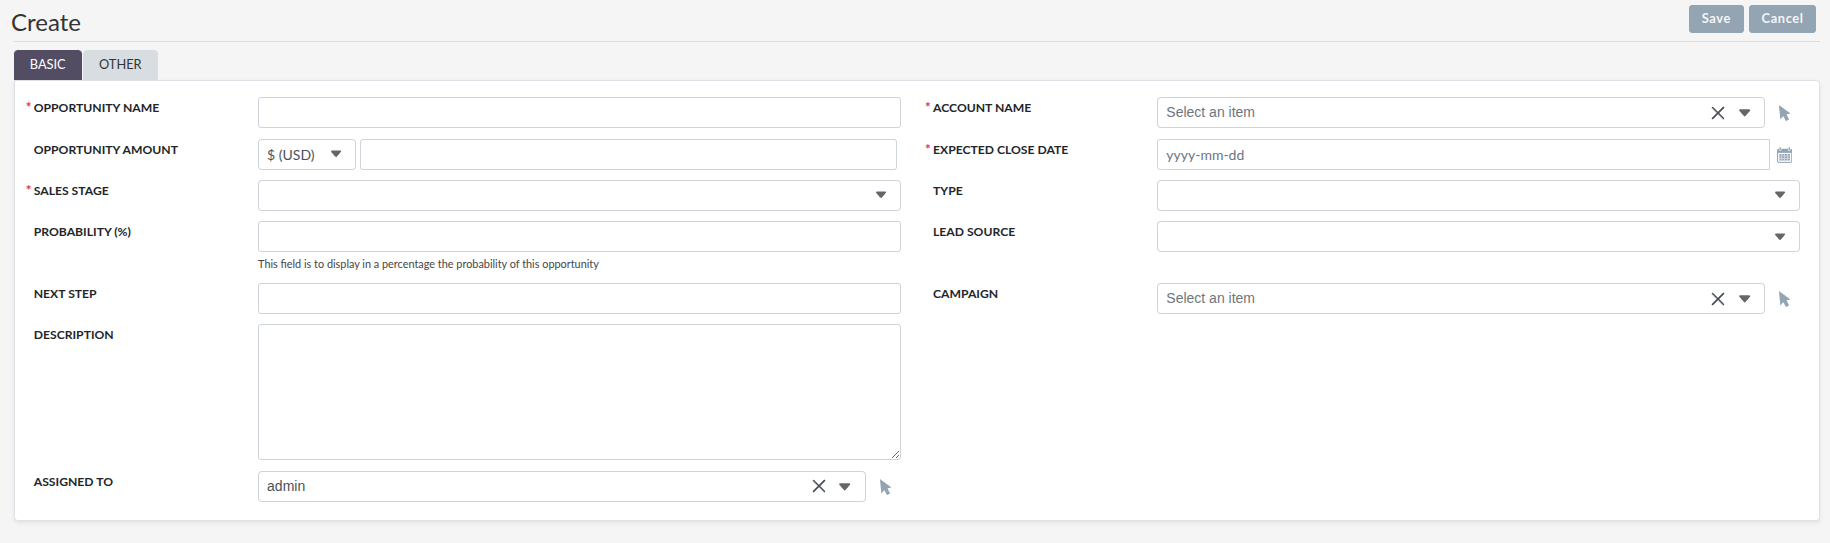
Task: Clear the Account Name field with X
Action: pos(1717,113)
